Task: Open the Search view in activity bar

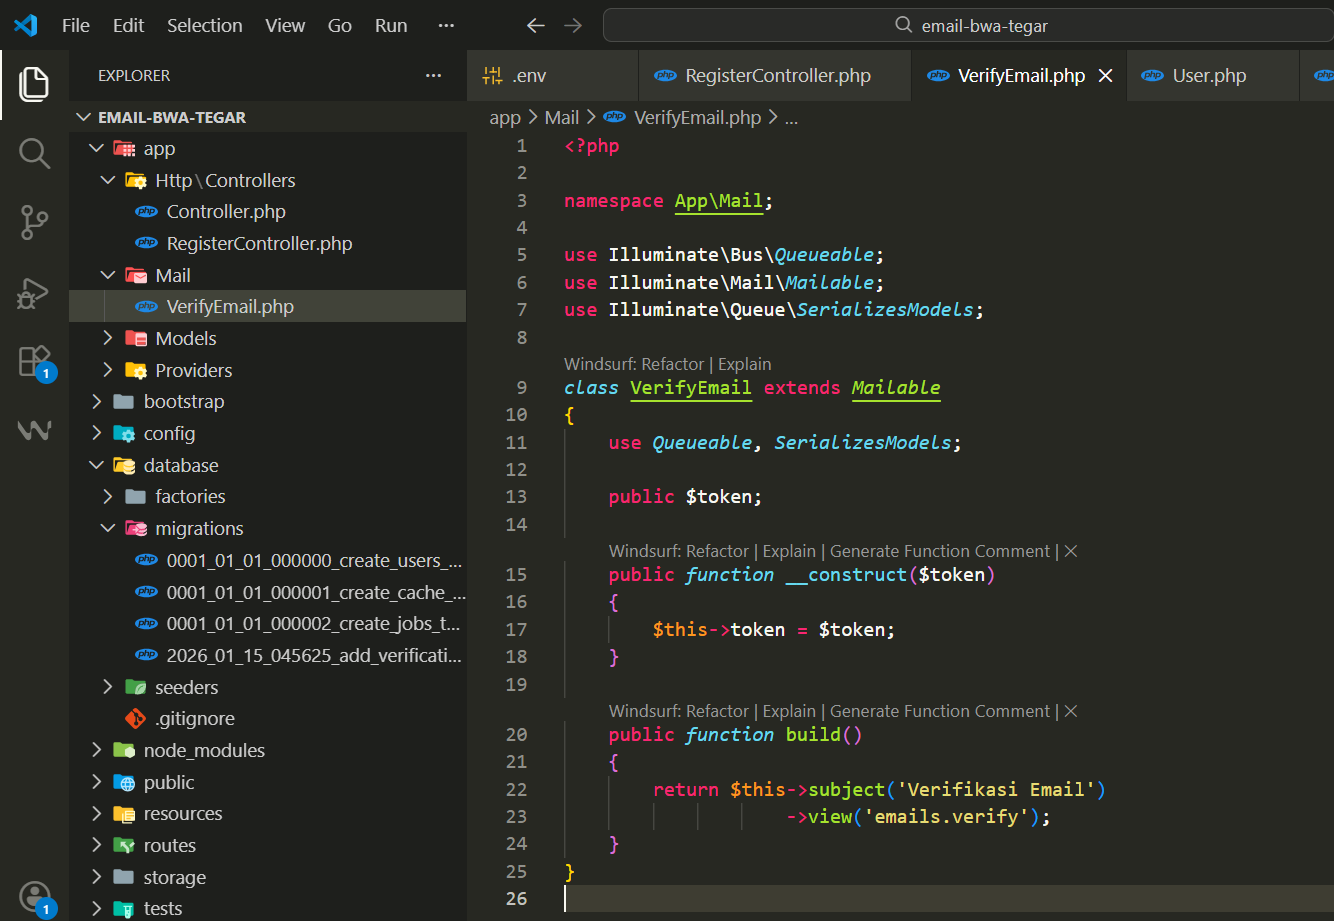Action: [x=34, y=153]
